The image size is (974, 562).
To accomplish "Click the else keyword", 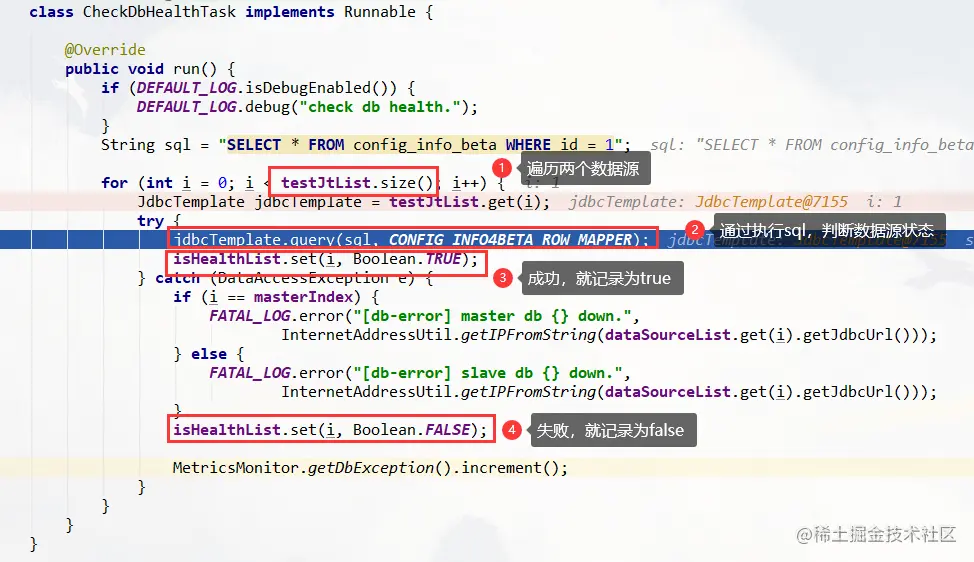I will tap(209, 354).
